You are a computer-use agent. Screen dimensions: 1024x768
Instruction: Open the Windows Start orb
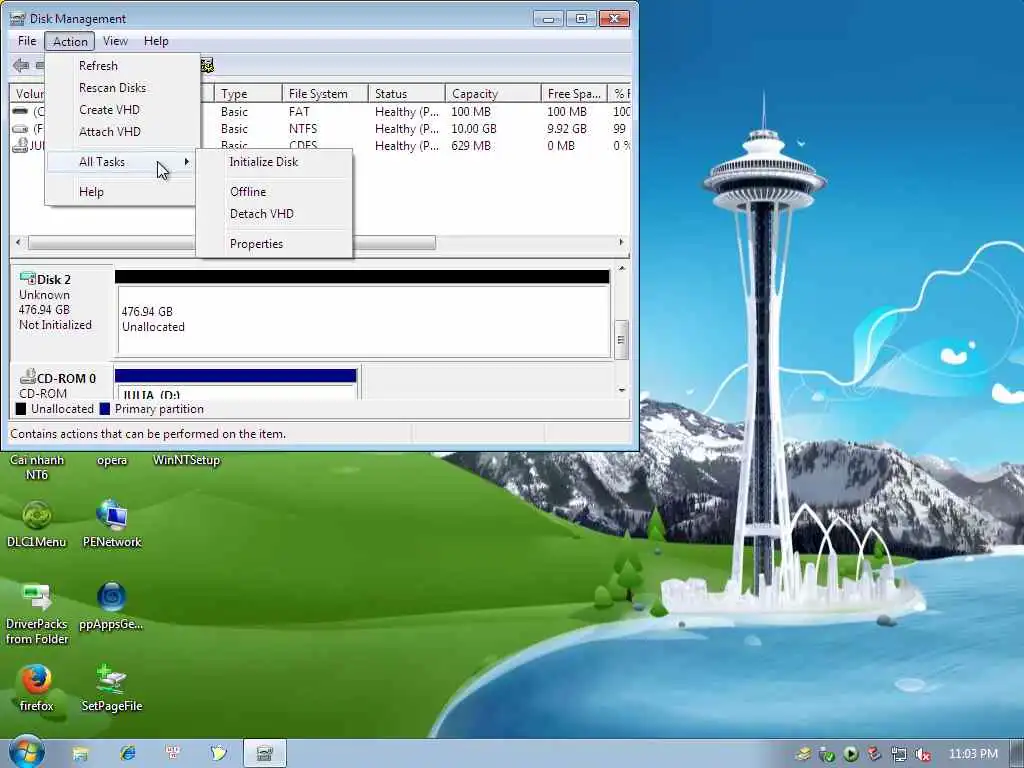27,752
